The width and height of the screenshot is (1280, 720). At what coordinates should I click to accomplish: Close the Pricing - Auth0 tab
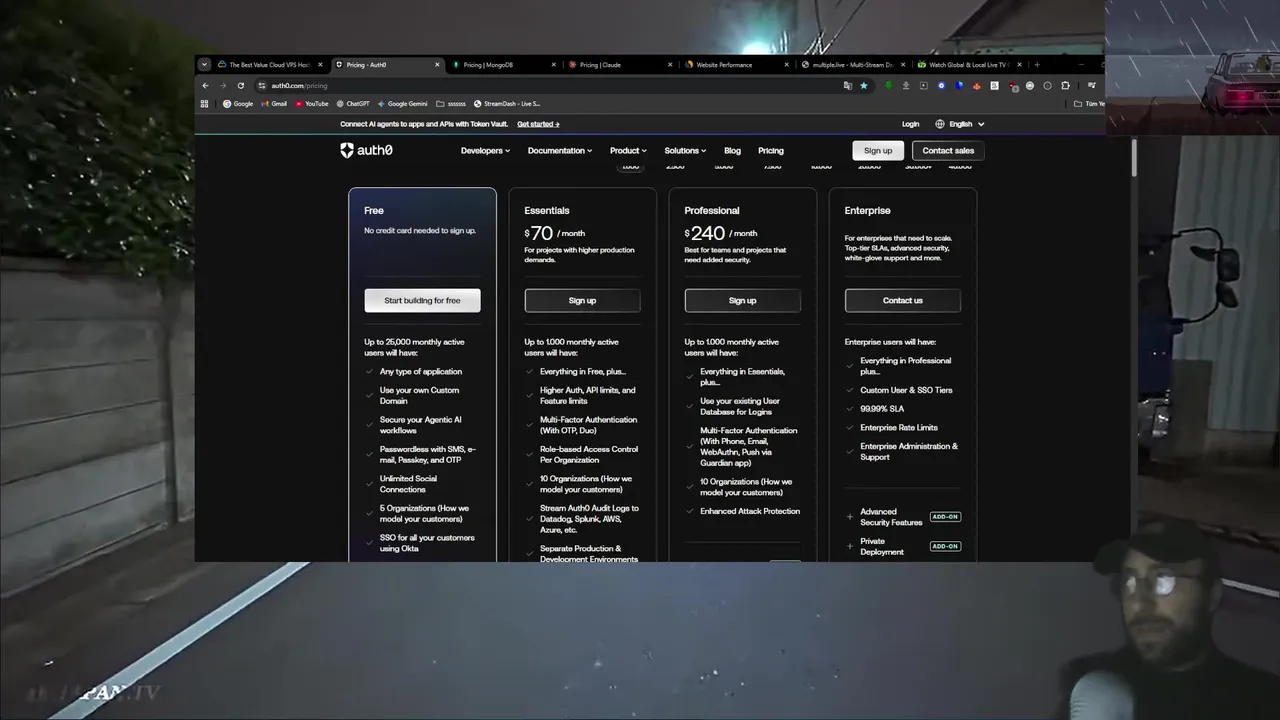click(x=437, y=64)
